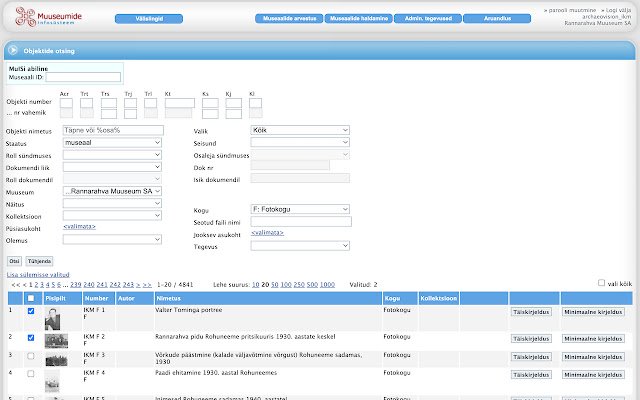
Task: Click the Number column header
Action: 96,298
